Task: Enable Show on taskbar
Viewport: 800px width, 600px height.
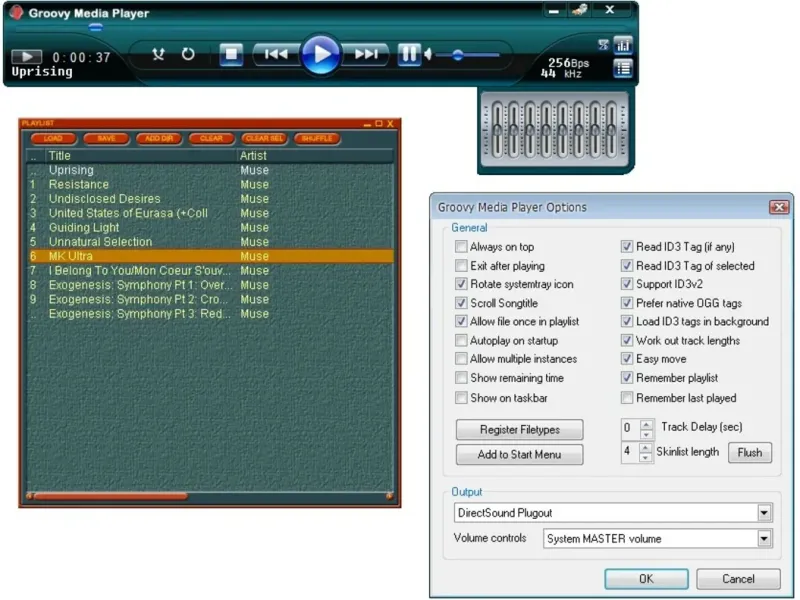Action: (x=461, y=398)
